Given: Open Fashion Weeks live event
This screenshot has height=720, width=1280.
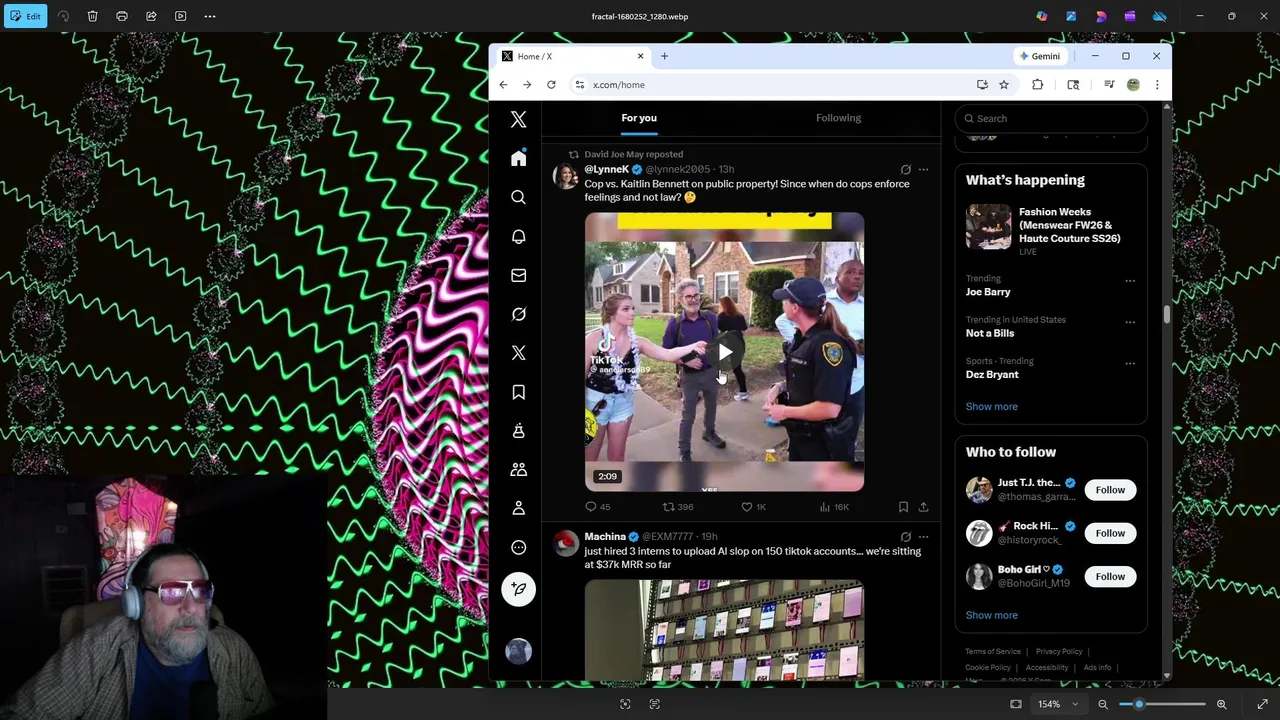Looking at the screenshot, I should tap(1050, 229).
